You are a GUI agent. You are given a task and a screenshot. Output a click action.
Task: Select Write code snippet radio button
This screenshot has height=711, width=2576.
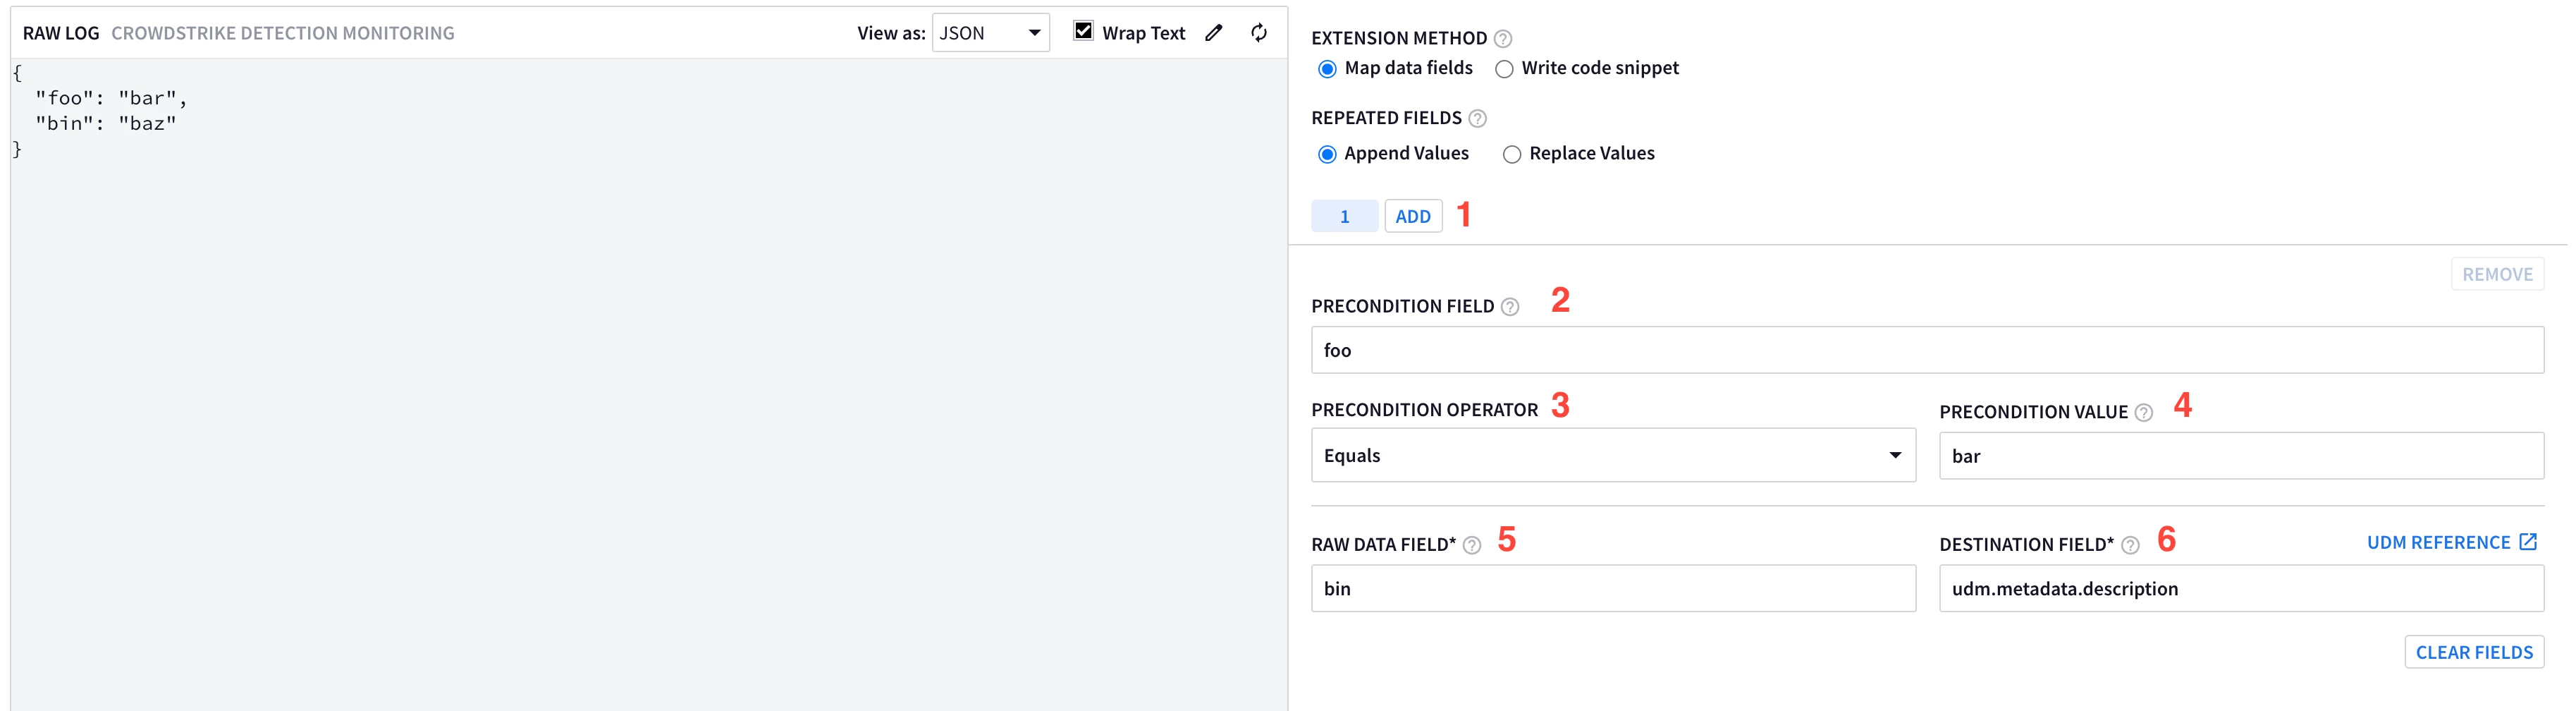[x=1504, y=69]
